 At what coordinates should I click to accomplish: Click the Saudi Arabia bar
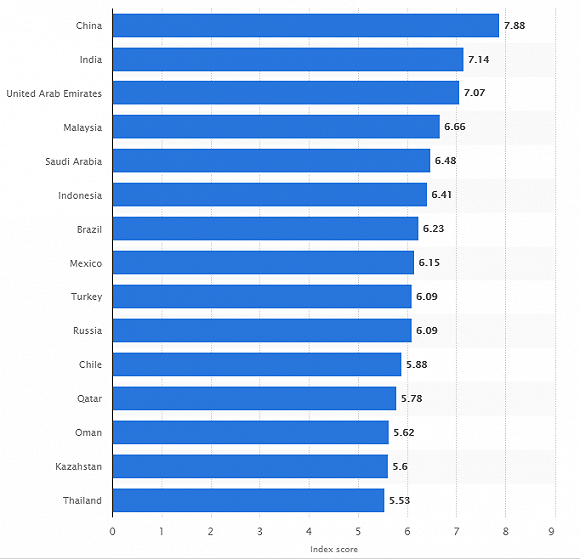coord(272,161)
